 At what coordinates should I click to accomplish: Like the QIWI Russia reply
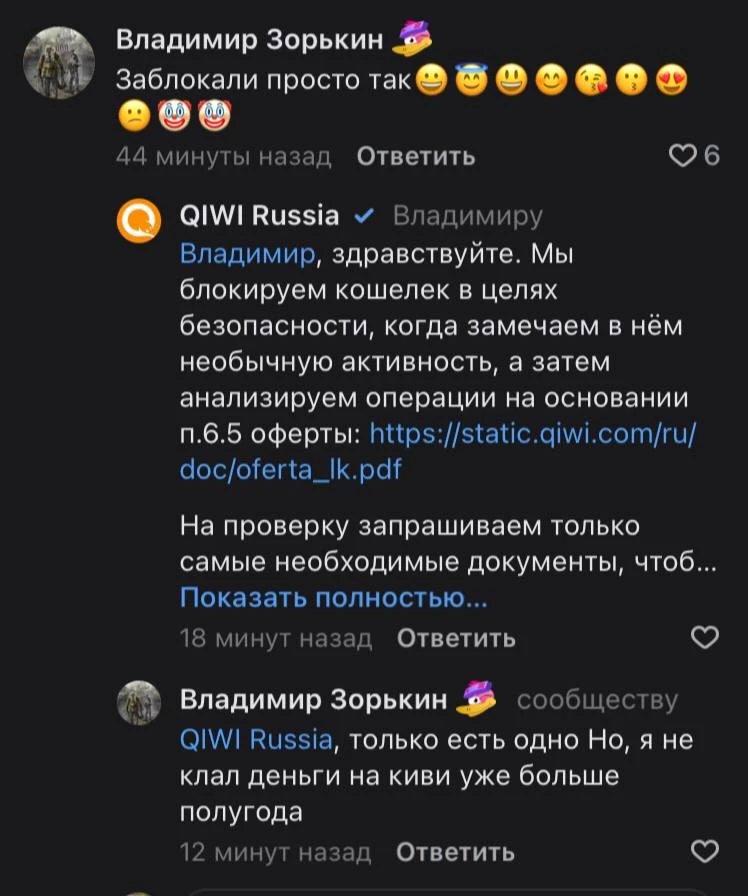tap(706, 637)
